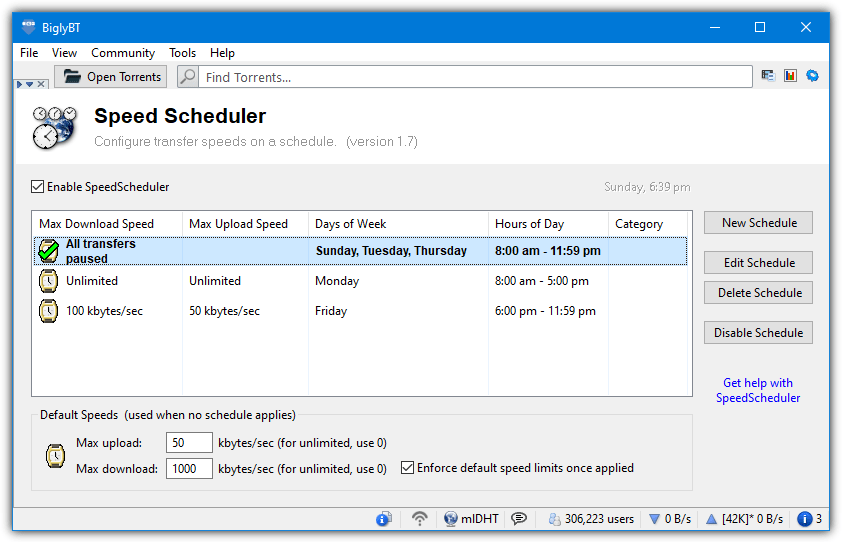
Task: Open the sidebar view toolbar icon
Action: 768,76
